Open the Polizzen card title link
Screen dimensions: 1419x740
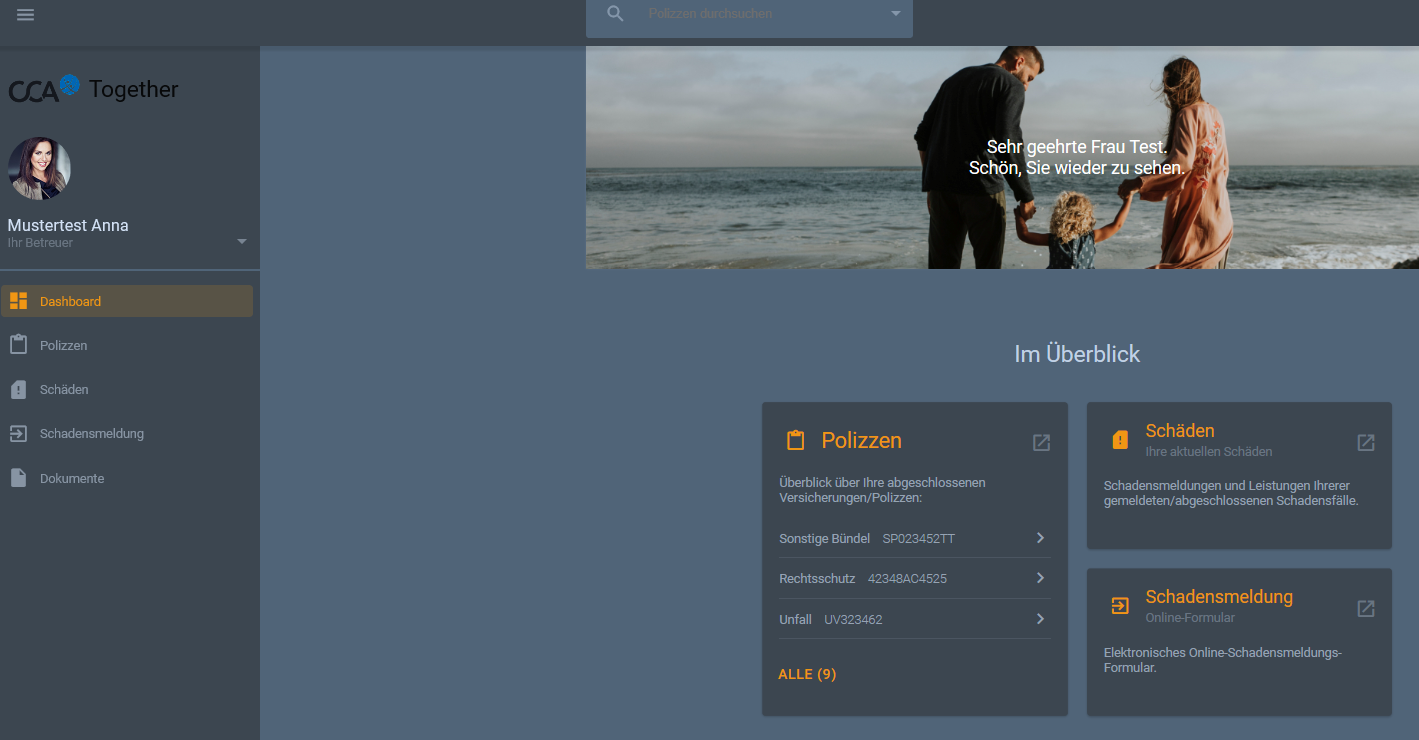pyautogui.click(x=861, y=440)
